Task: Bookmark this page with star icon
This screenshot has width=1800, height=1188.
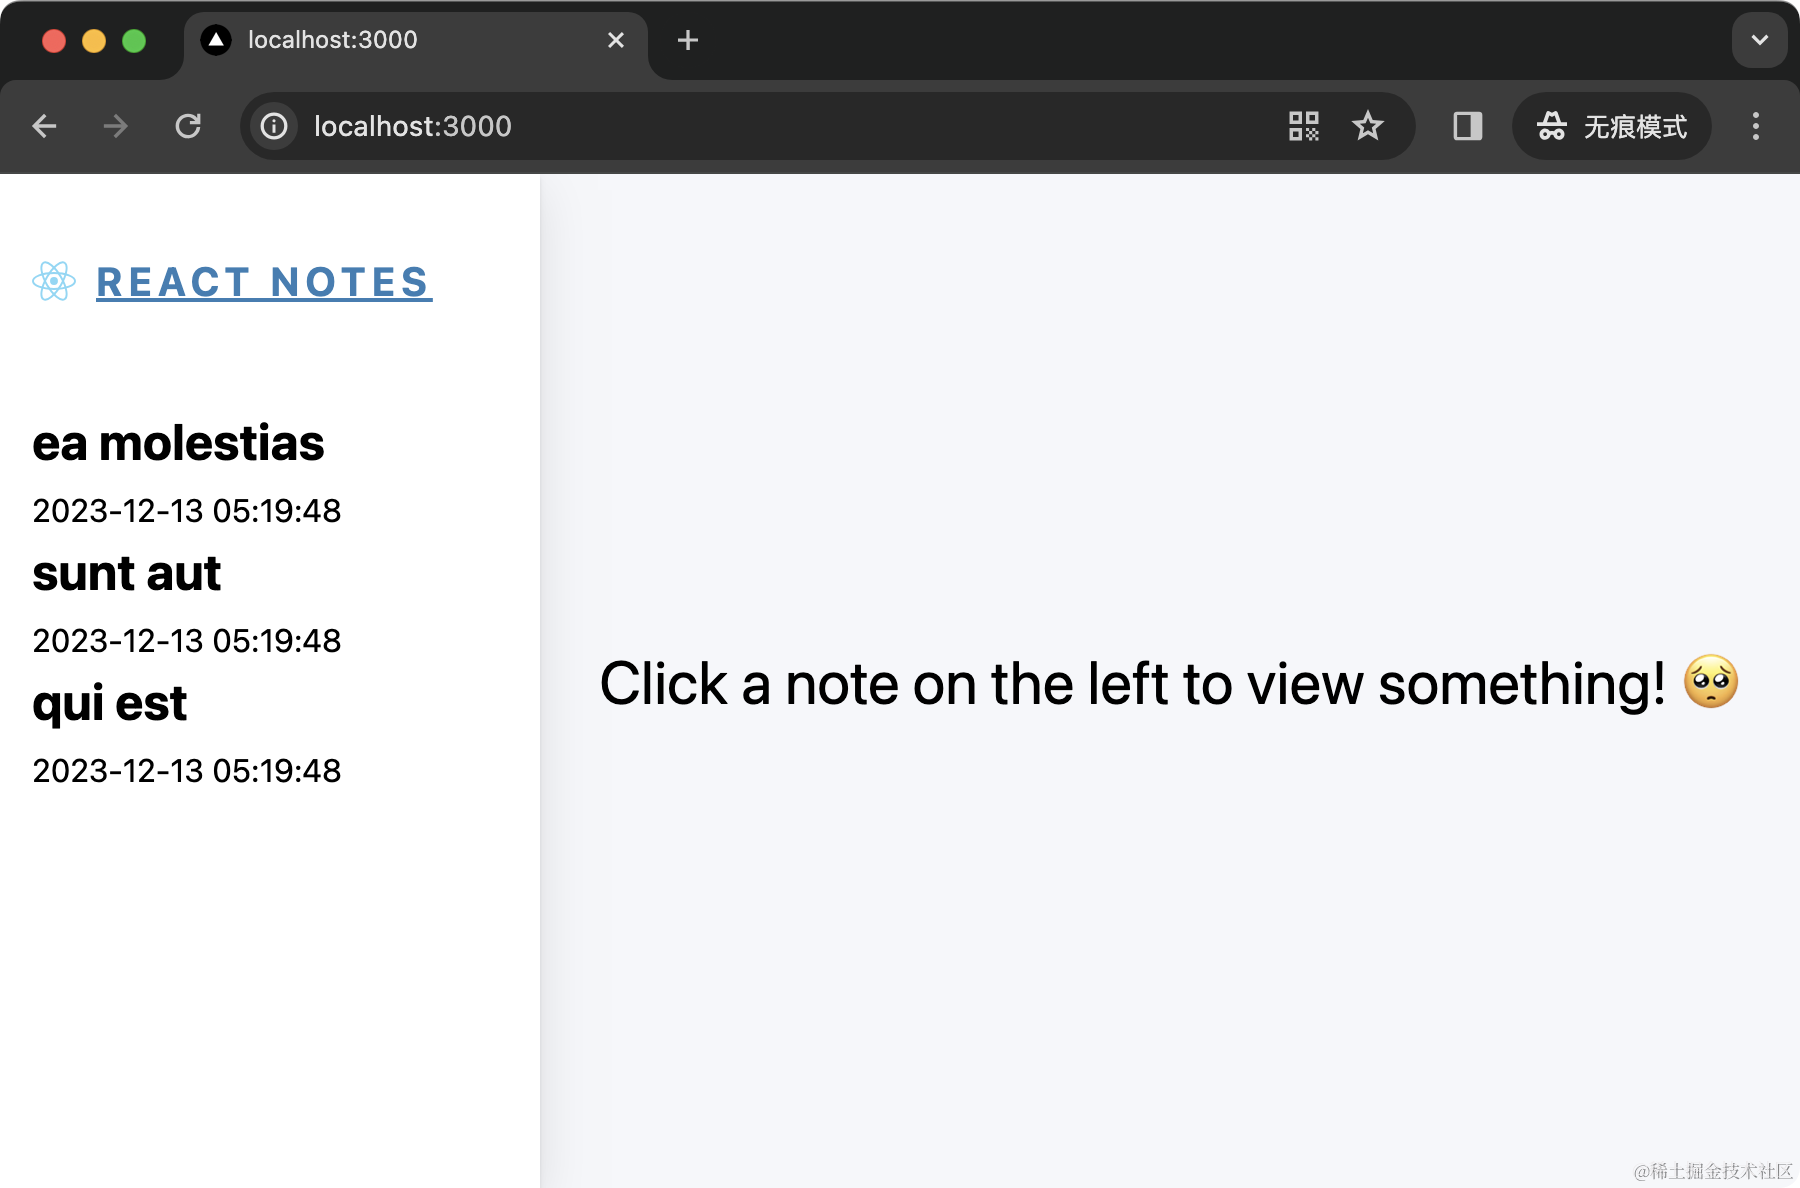Action: click(x=1367, y=126)
